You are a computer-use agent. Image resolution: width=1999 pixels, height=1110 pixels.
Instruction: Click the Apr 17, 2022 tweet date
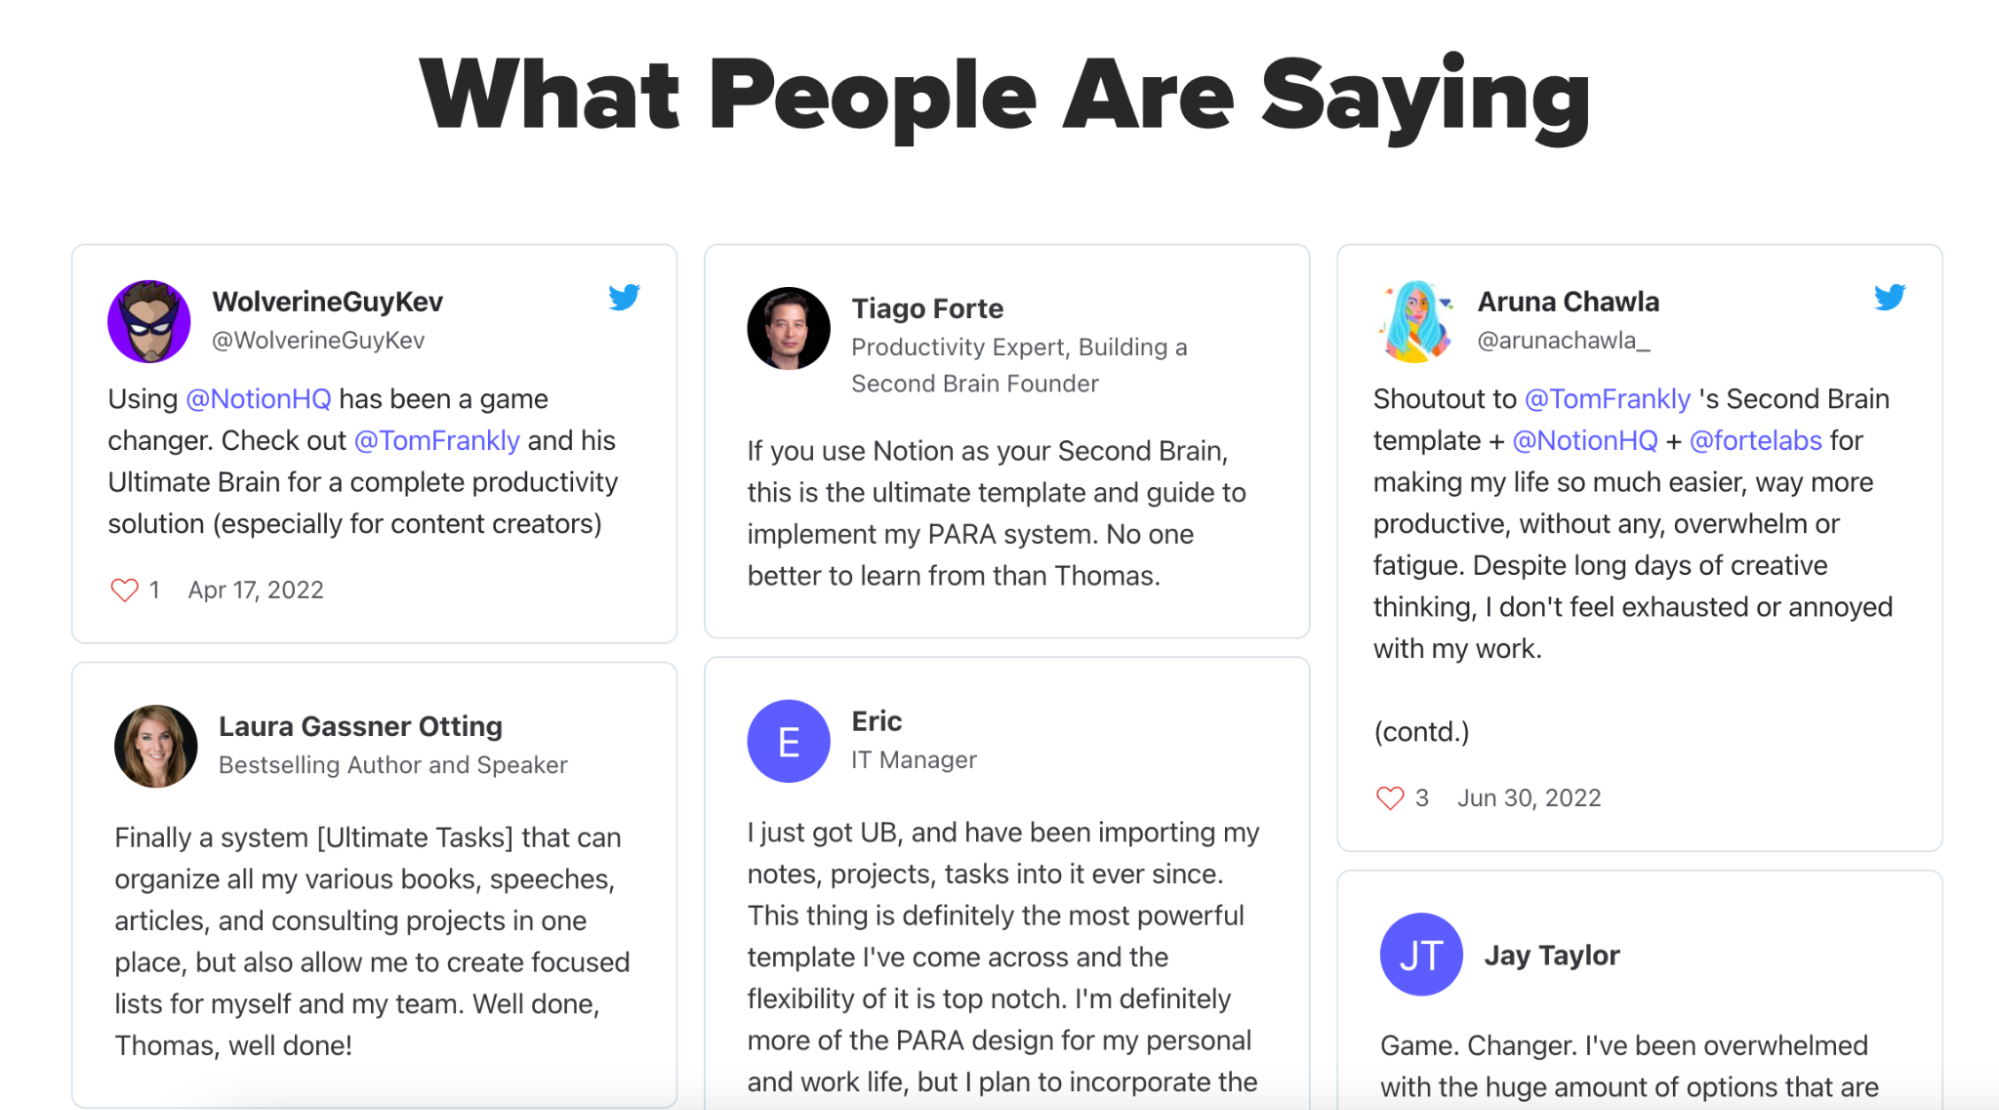pyautogui.click(x=256, y=590)
